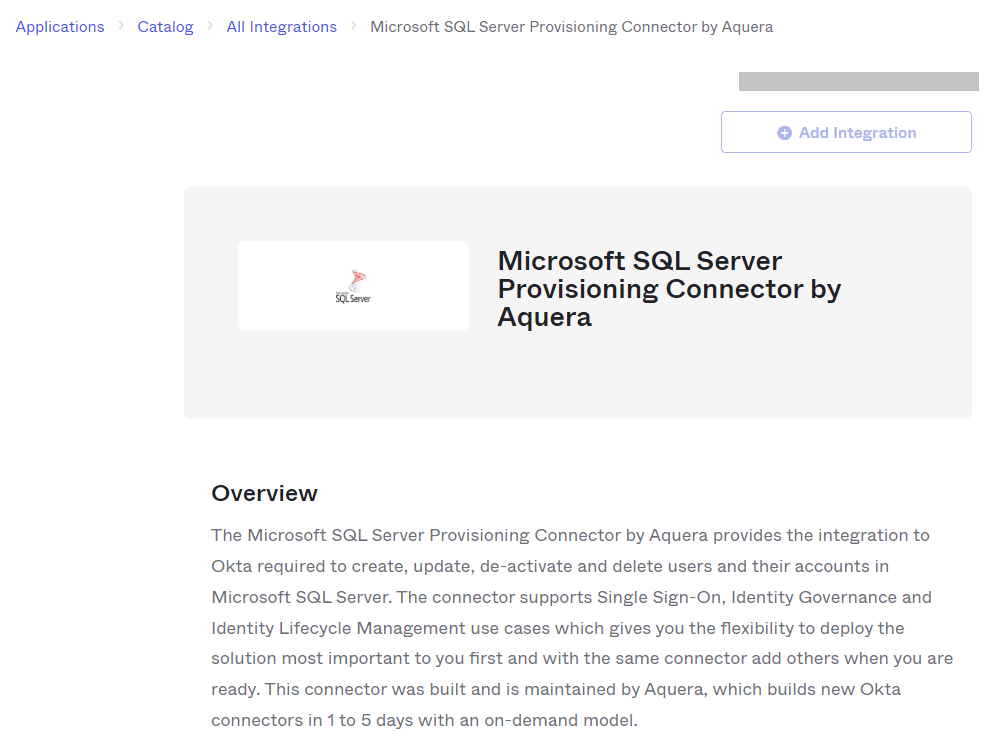Click the overview line starting "The Microsoft SQL Server"
This screenshot has width=1003, height=750.
click(570, 535)
